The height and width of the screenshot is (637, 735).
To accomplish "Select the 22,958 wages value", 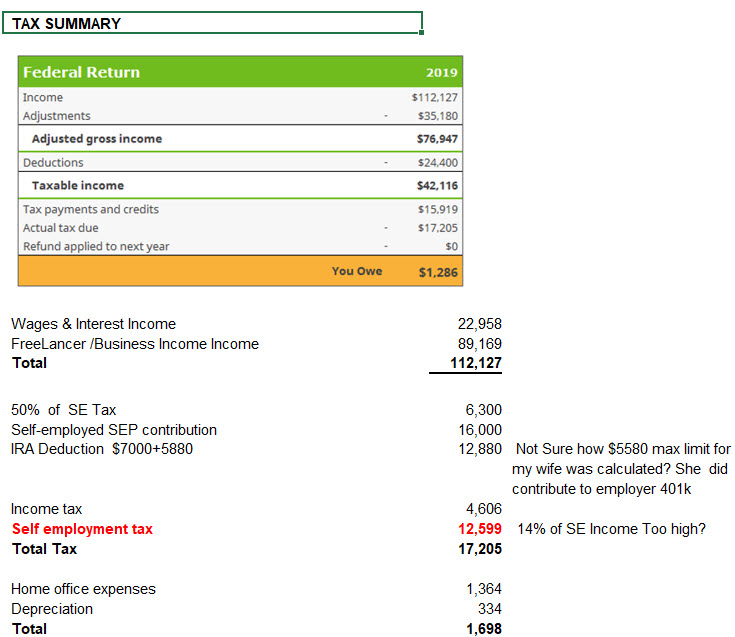I will 480,324.
